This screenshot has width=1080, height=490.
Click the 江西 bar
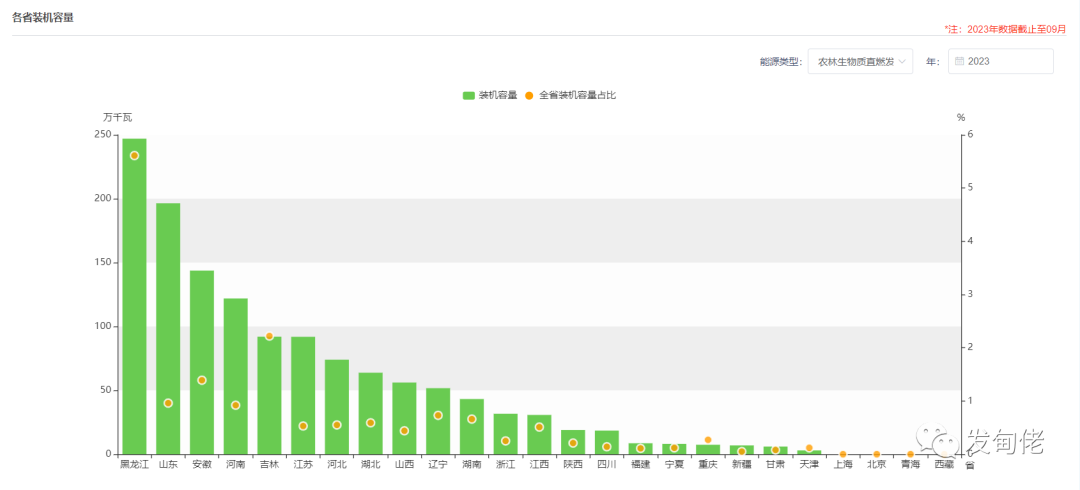coord(539,435)
